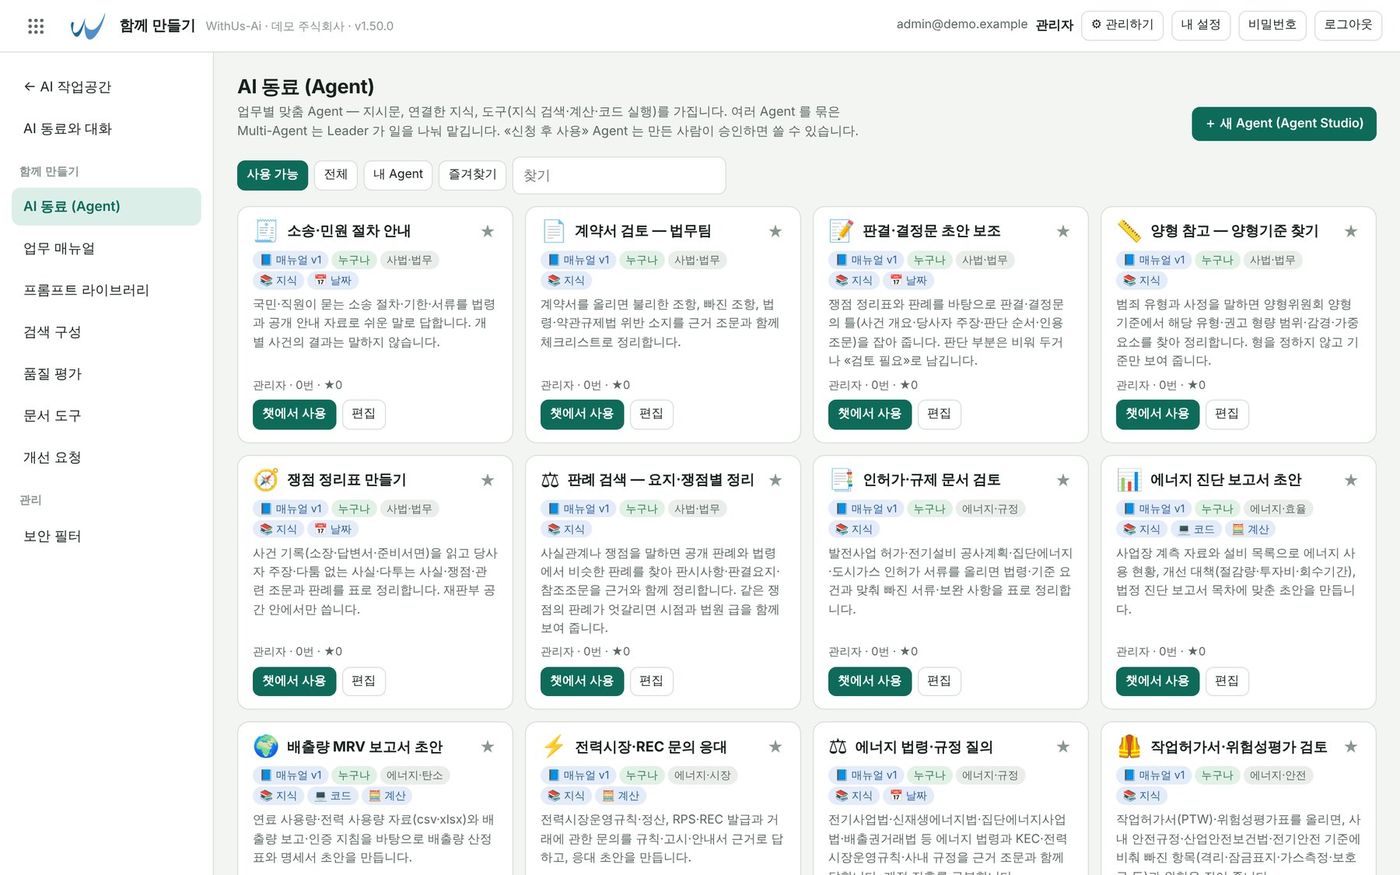
Task: Click the 비밀번호 button
Action: [1272, 25]
